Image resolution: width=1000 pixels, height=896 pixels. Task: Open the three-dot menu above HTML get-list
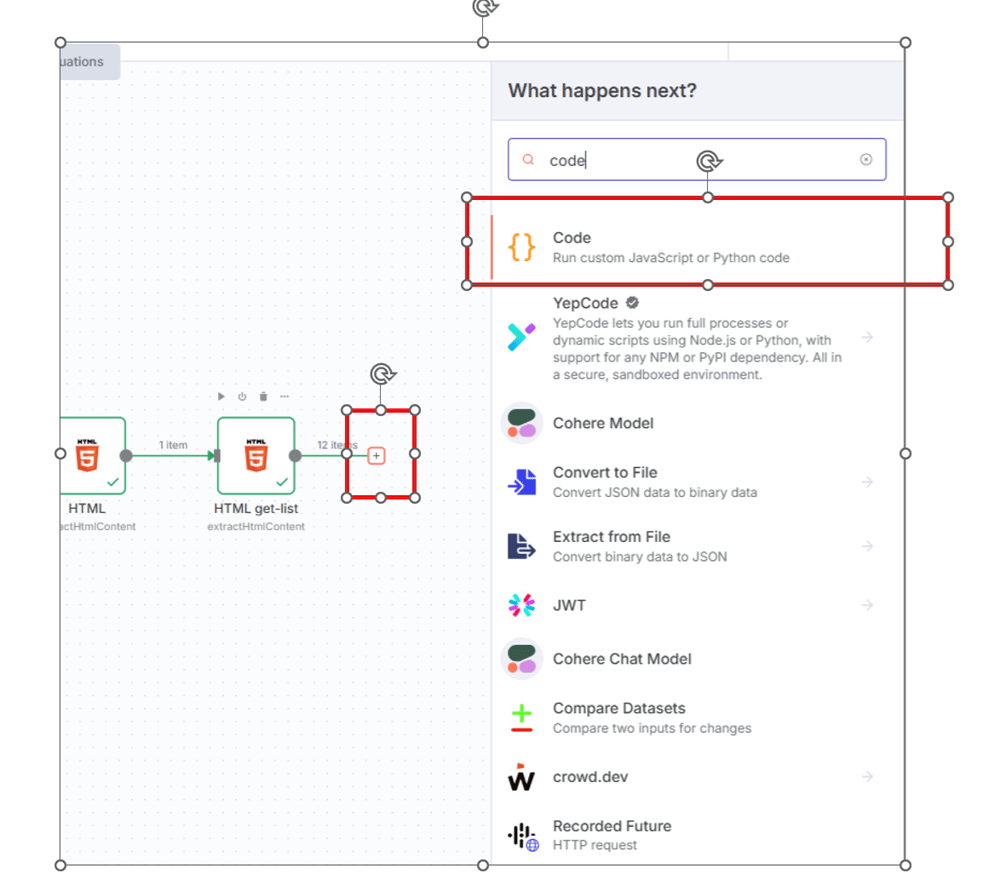pyautogui.click(x=285, y=397)
